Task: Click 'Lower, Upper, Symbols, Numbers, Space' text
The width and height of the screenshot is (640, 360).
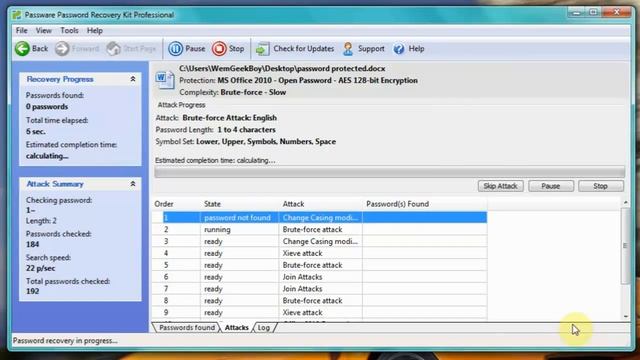Action: click(x=266, y=142)
